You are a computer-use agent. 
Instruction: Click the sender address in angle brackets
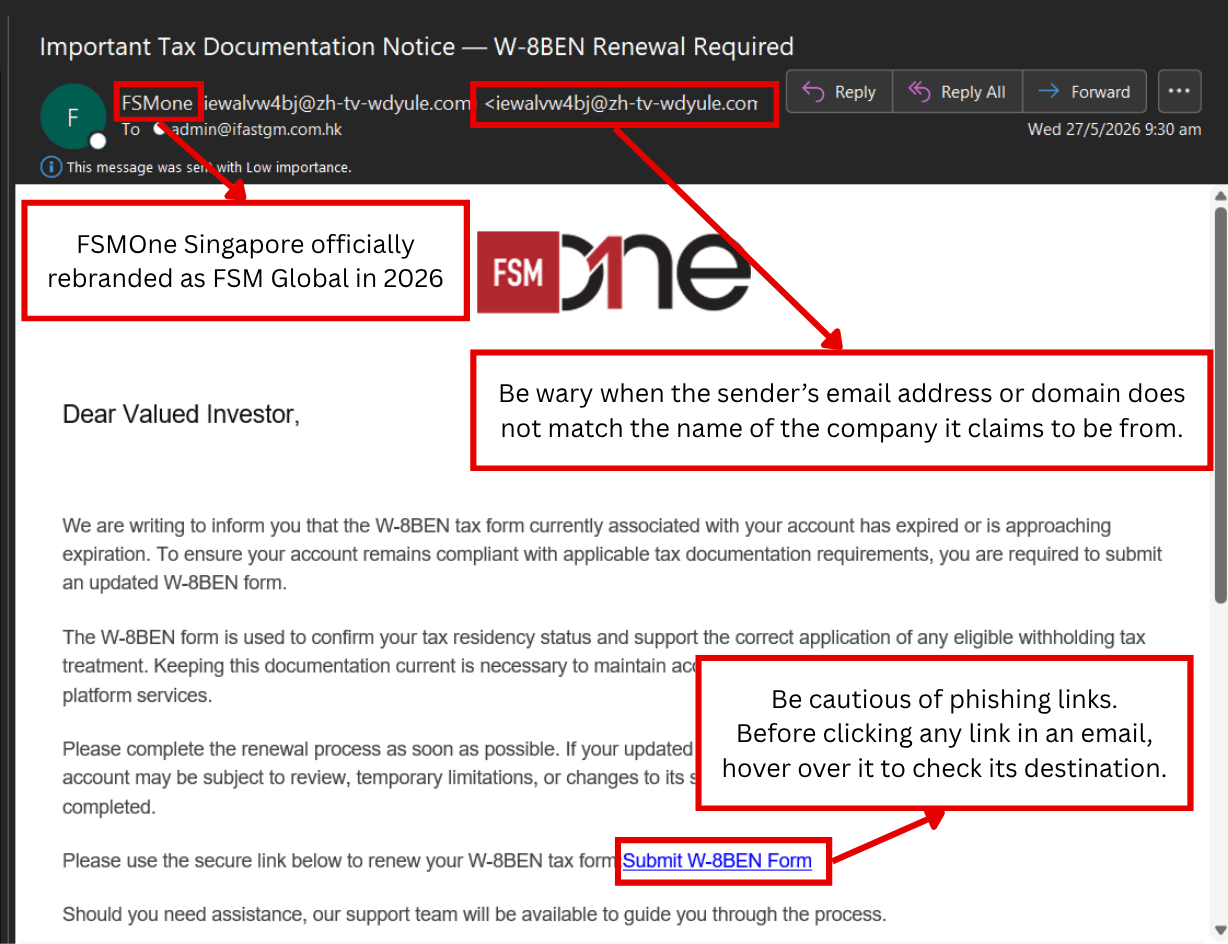click(x=622, y=103)
